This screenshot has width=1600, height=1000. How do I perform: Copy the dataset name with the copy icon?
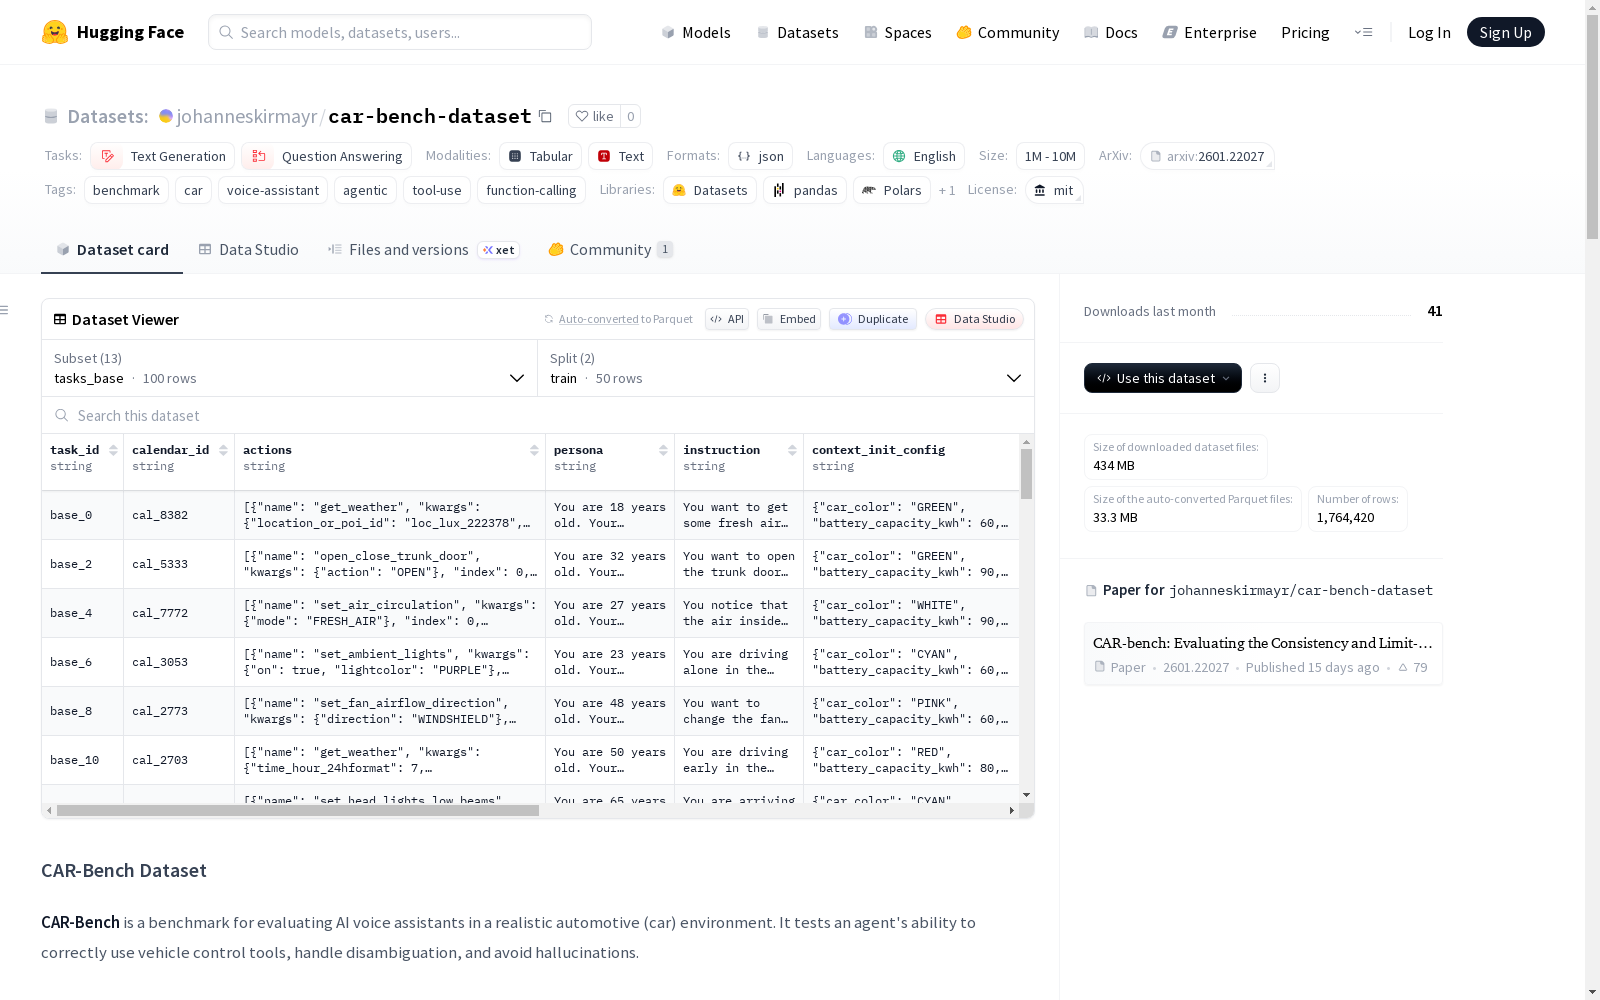point(545,116)
